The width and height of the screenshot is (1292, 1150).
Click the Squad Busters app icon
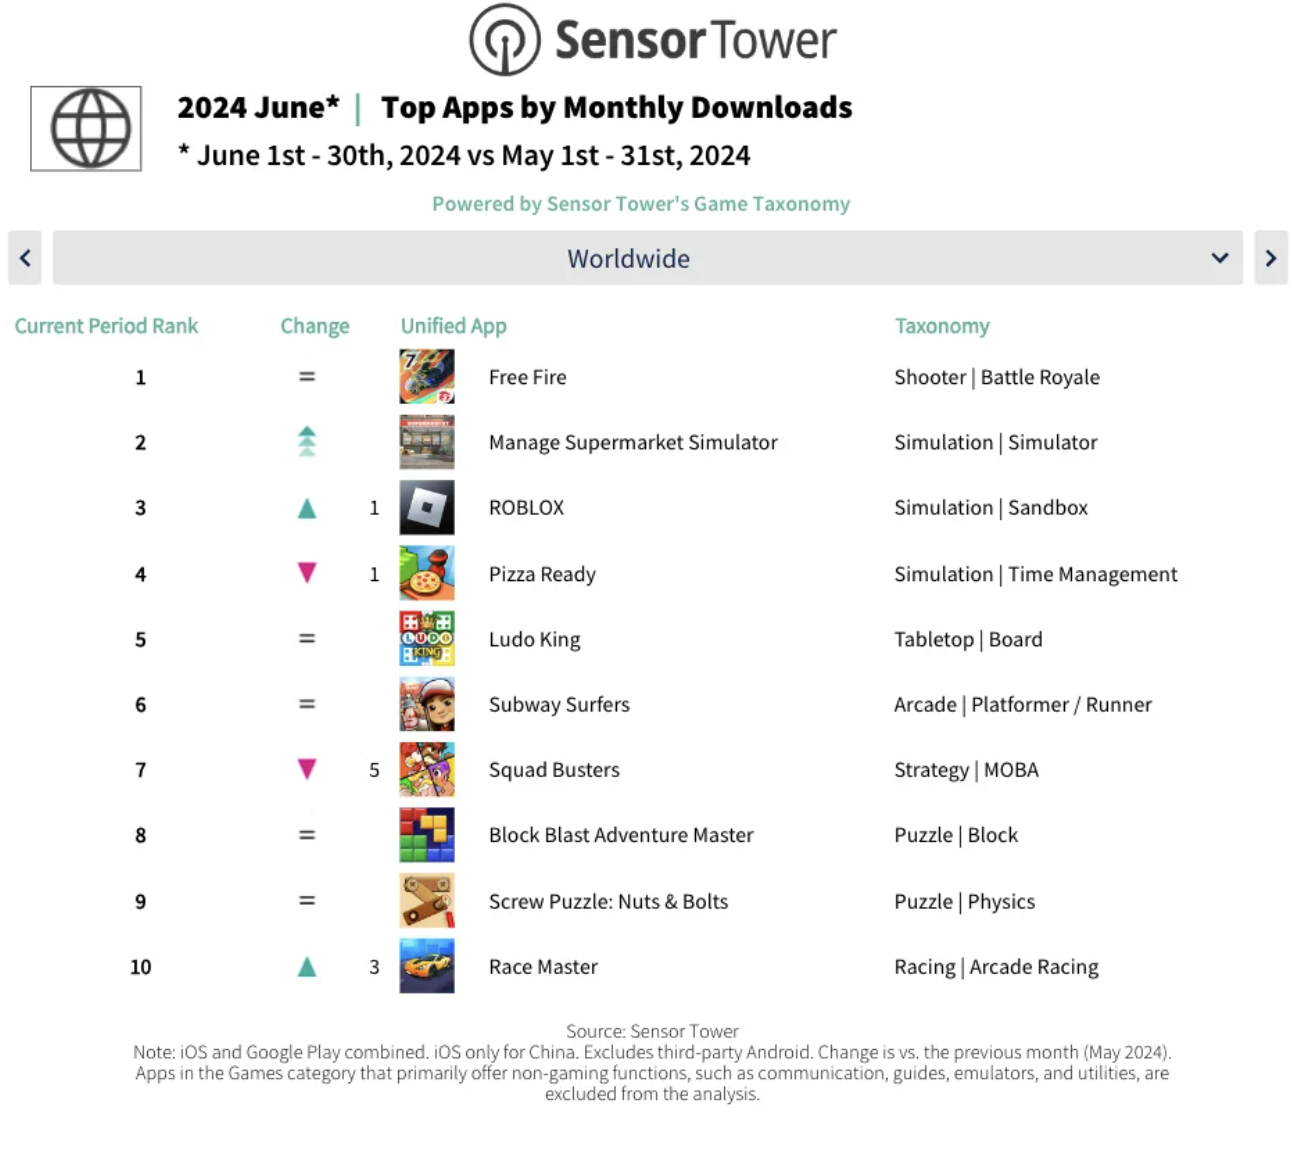426,770
